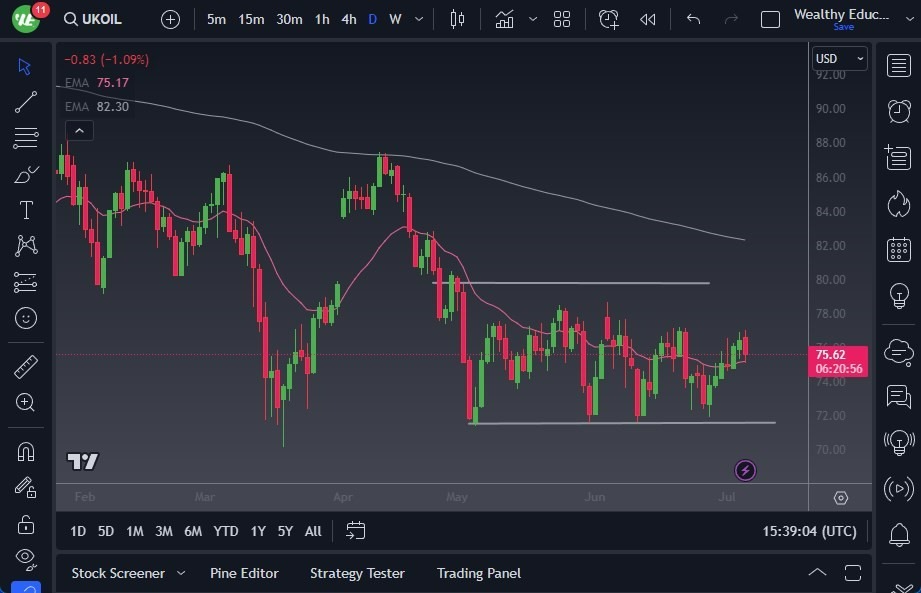921x593 pixels.
Task: Pick the measure ruler tool
Action: [x=26, y=367]
